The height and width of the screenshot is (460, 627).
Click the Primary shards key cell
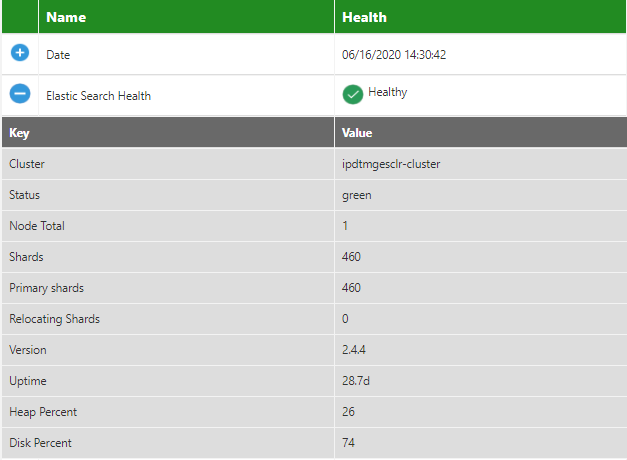pyautogui.click(x=46, y=288)
